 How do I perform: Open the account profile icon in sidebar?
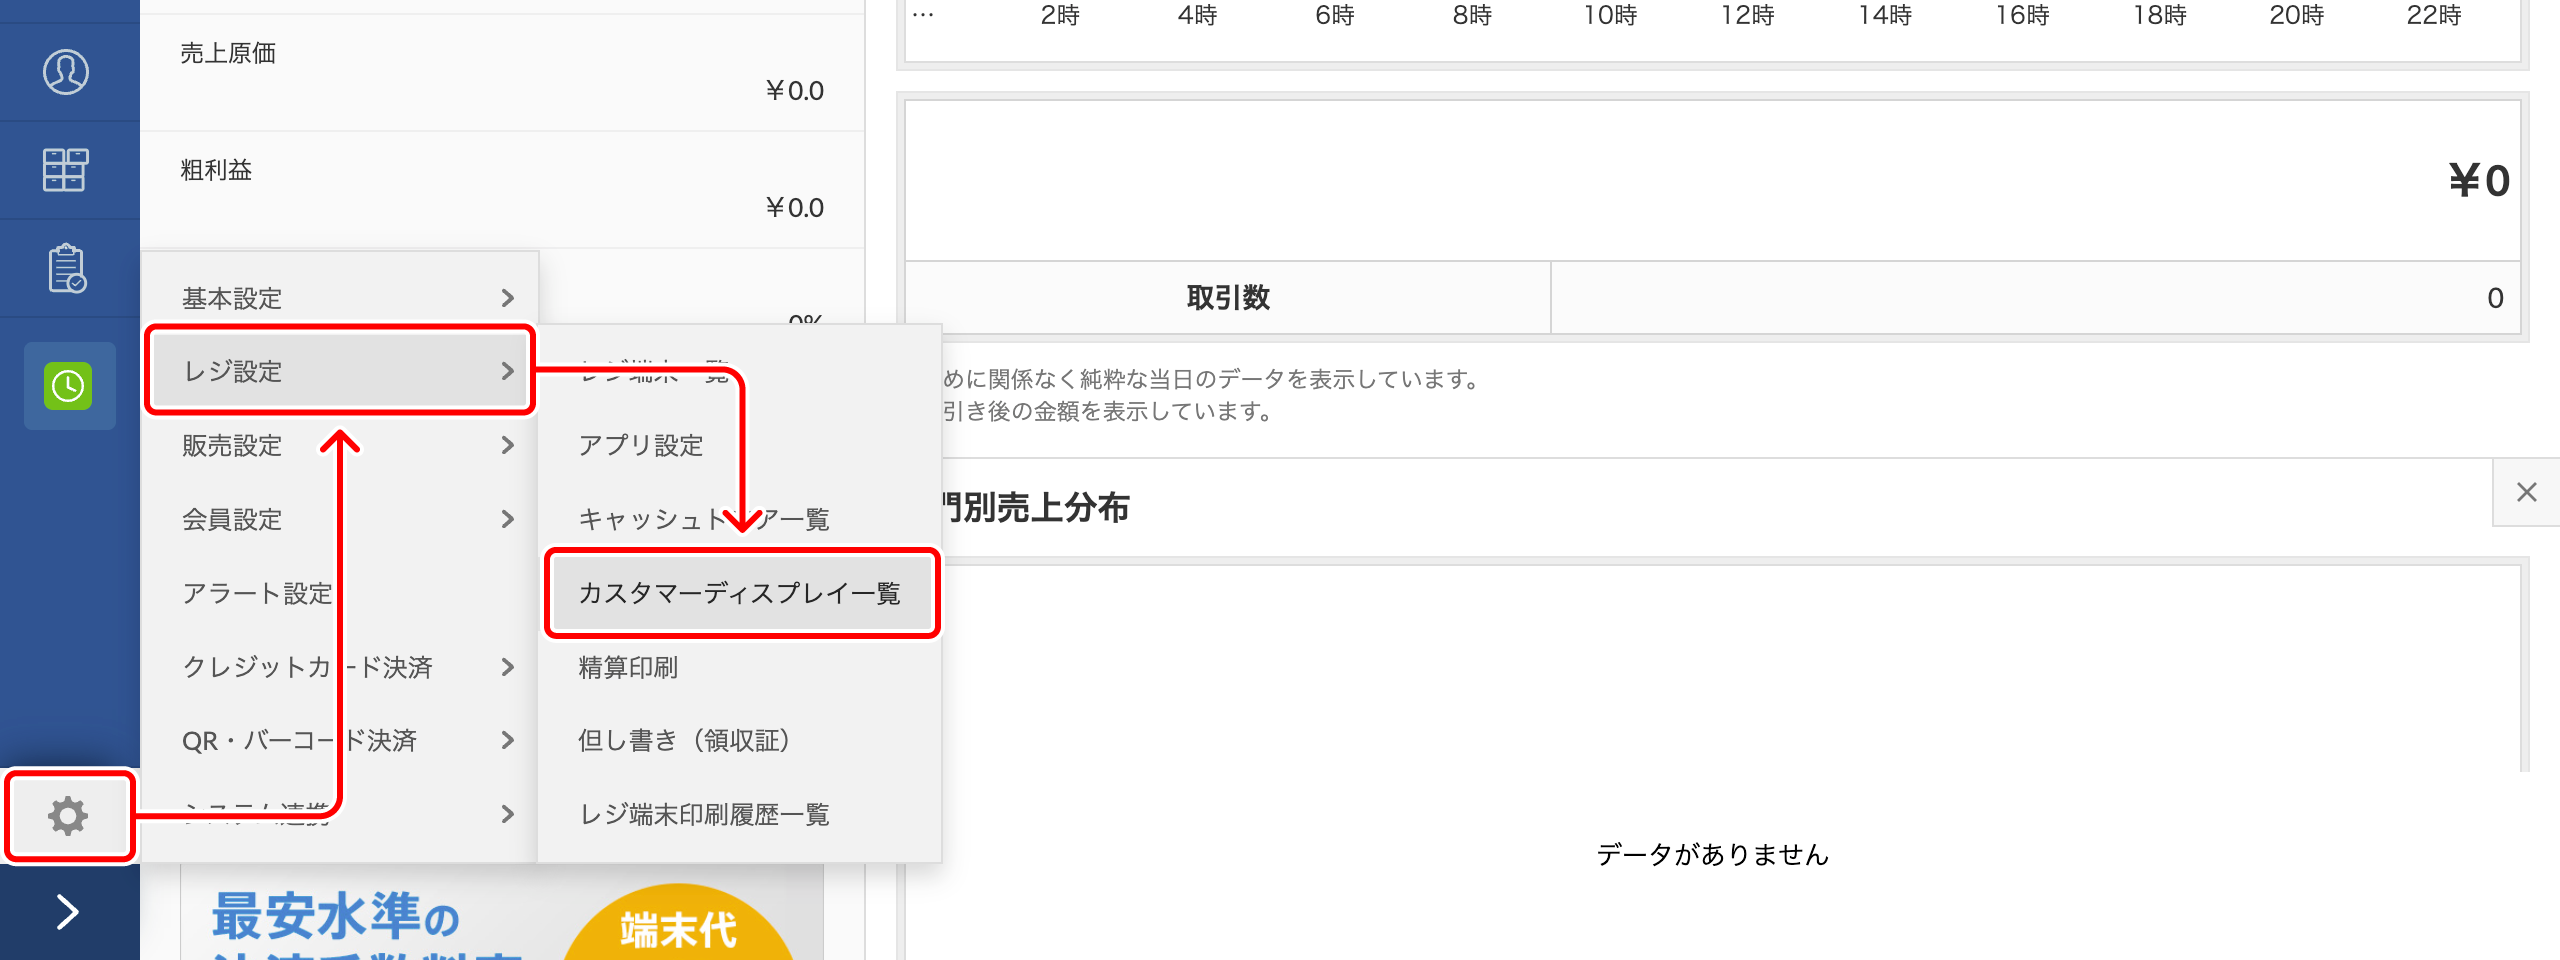67,71
